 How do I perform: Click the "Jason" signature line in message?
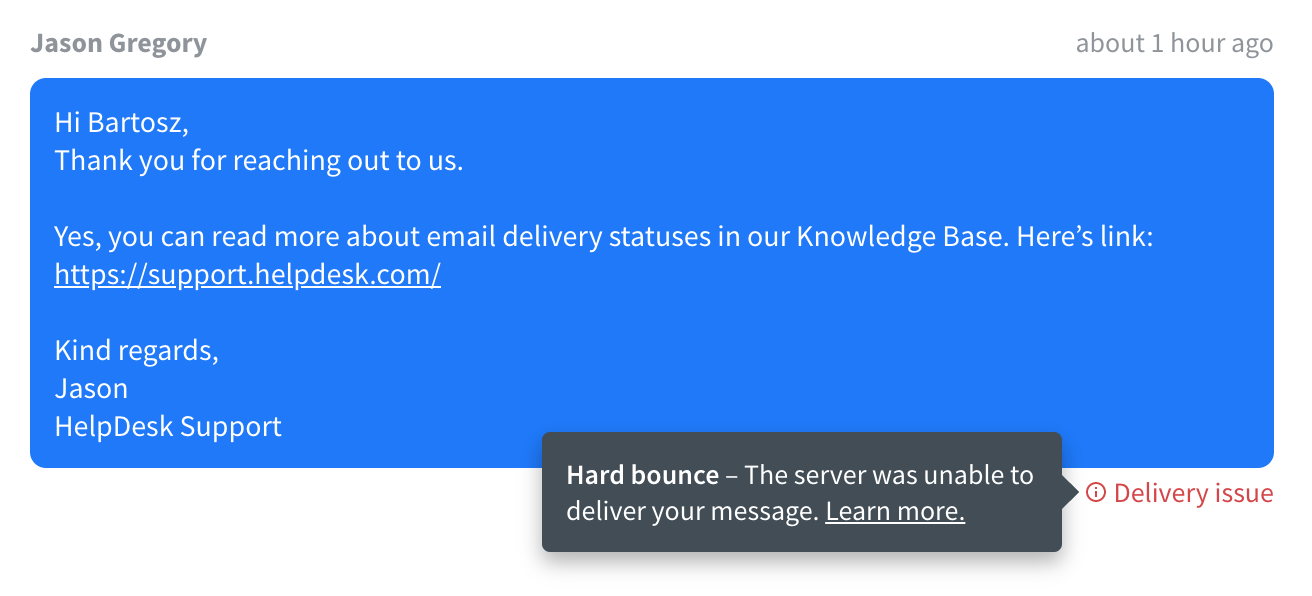click(x=91, y=388)
